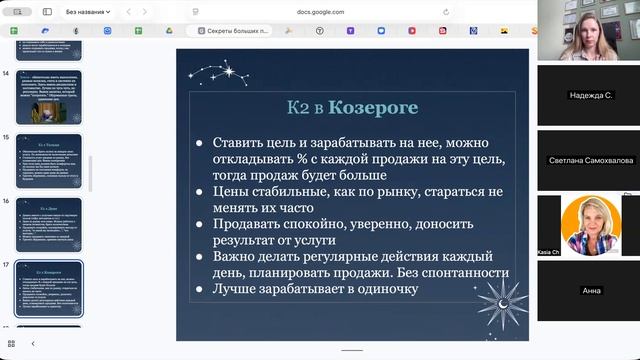
Task: Switch to the blue bird-shaped icon tab
Action: [x=45, y=31]
